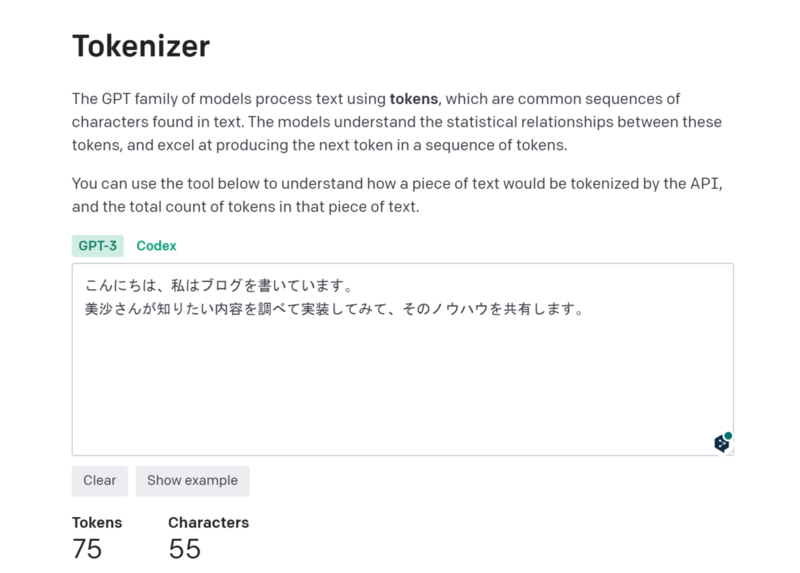Switch to the GPT-3 tokenizer tab
The image size is (800, 573).
tap(97, 246)
